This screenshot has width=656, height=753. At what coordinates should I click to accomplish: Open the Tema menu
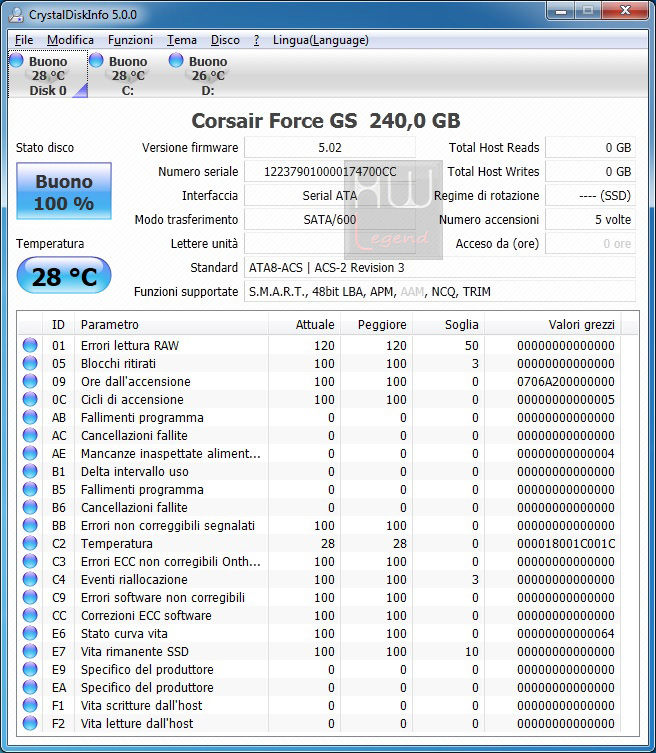pyautogui.click(x=182, y=40)
